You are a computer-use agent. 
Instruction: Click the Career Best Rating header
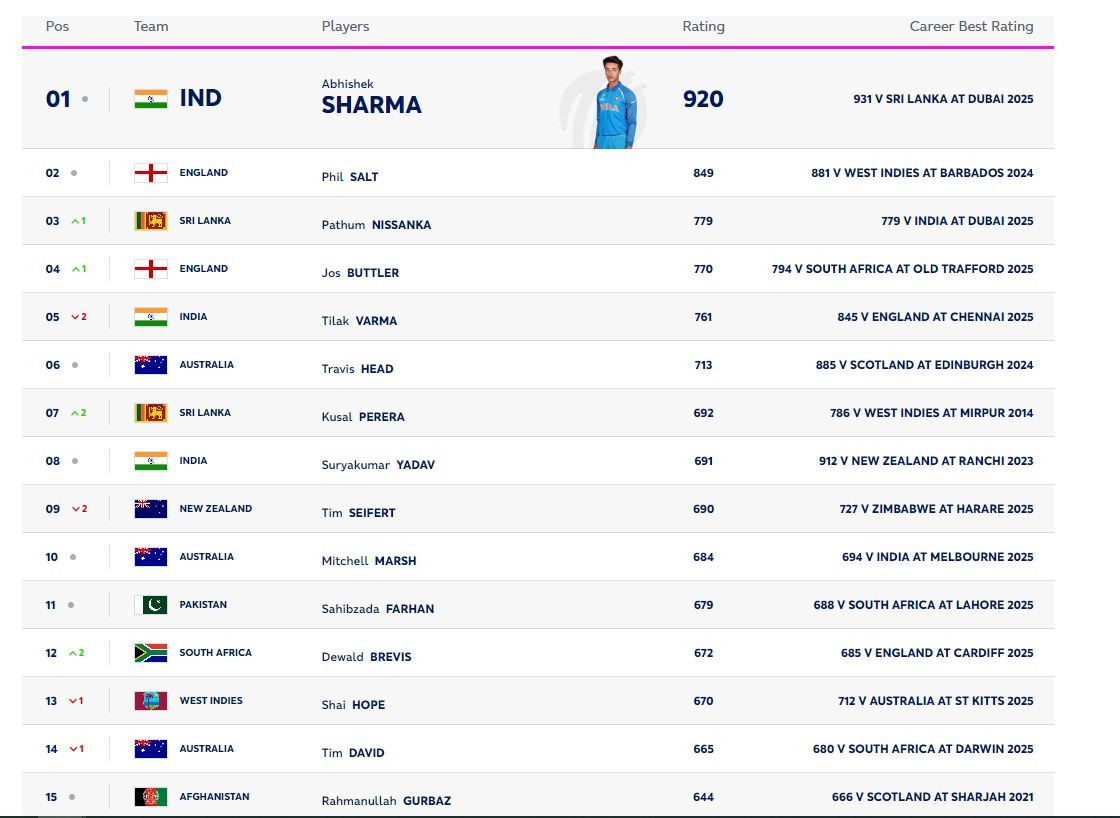[971, 27]
